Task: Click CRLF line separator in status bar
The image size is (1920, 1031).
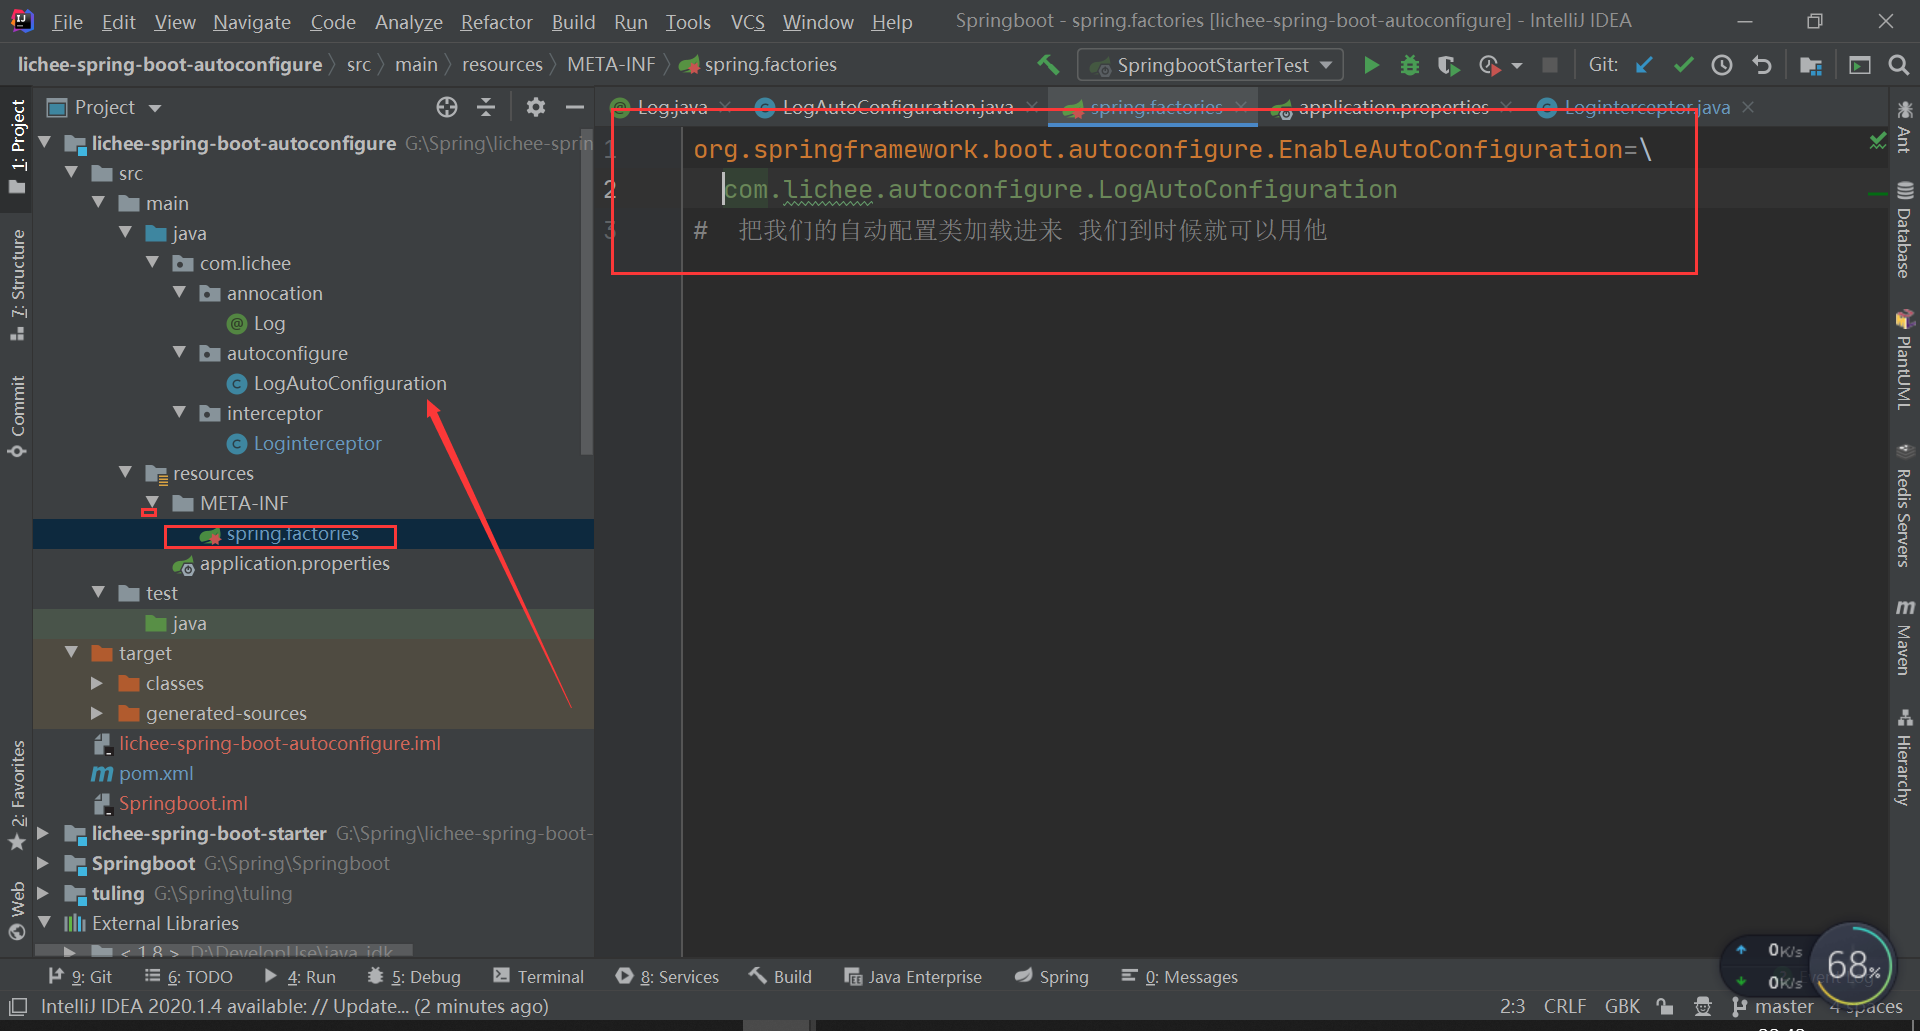Action: click(1565, 1006)
